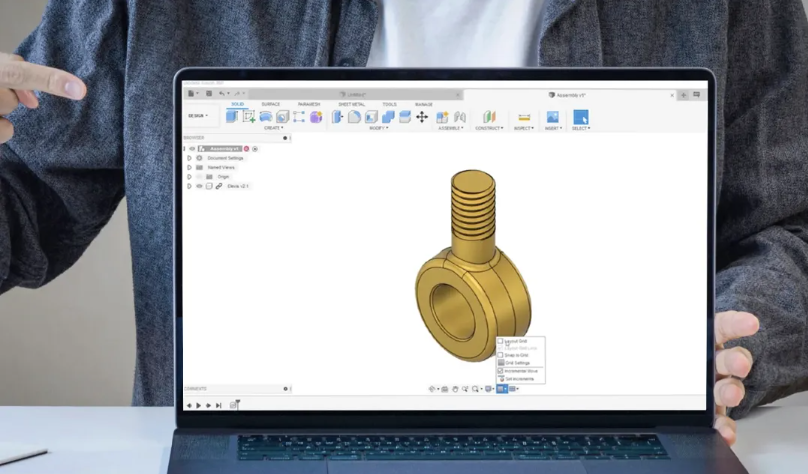Select the Shell tool
The width and height of the screenshot is (808, 474).
[371, 117]
